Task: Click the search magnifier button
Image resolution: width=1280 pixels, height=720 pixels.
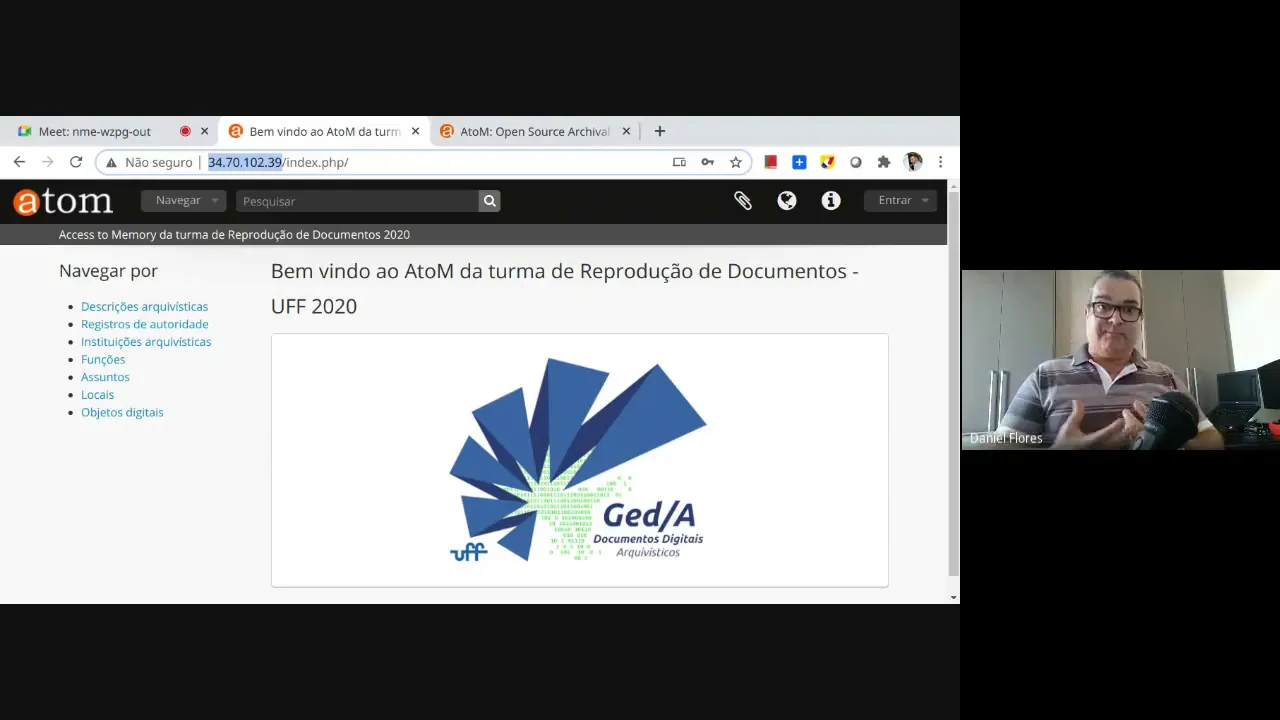Action: pyautogui.click(x=489, y=201)
